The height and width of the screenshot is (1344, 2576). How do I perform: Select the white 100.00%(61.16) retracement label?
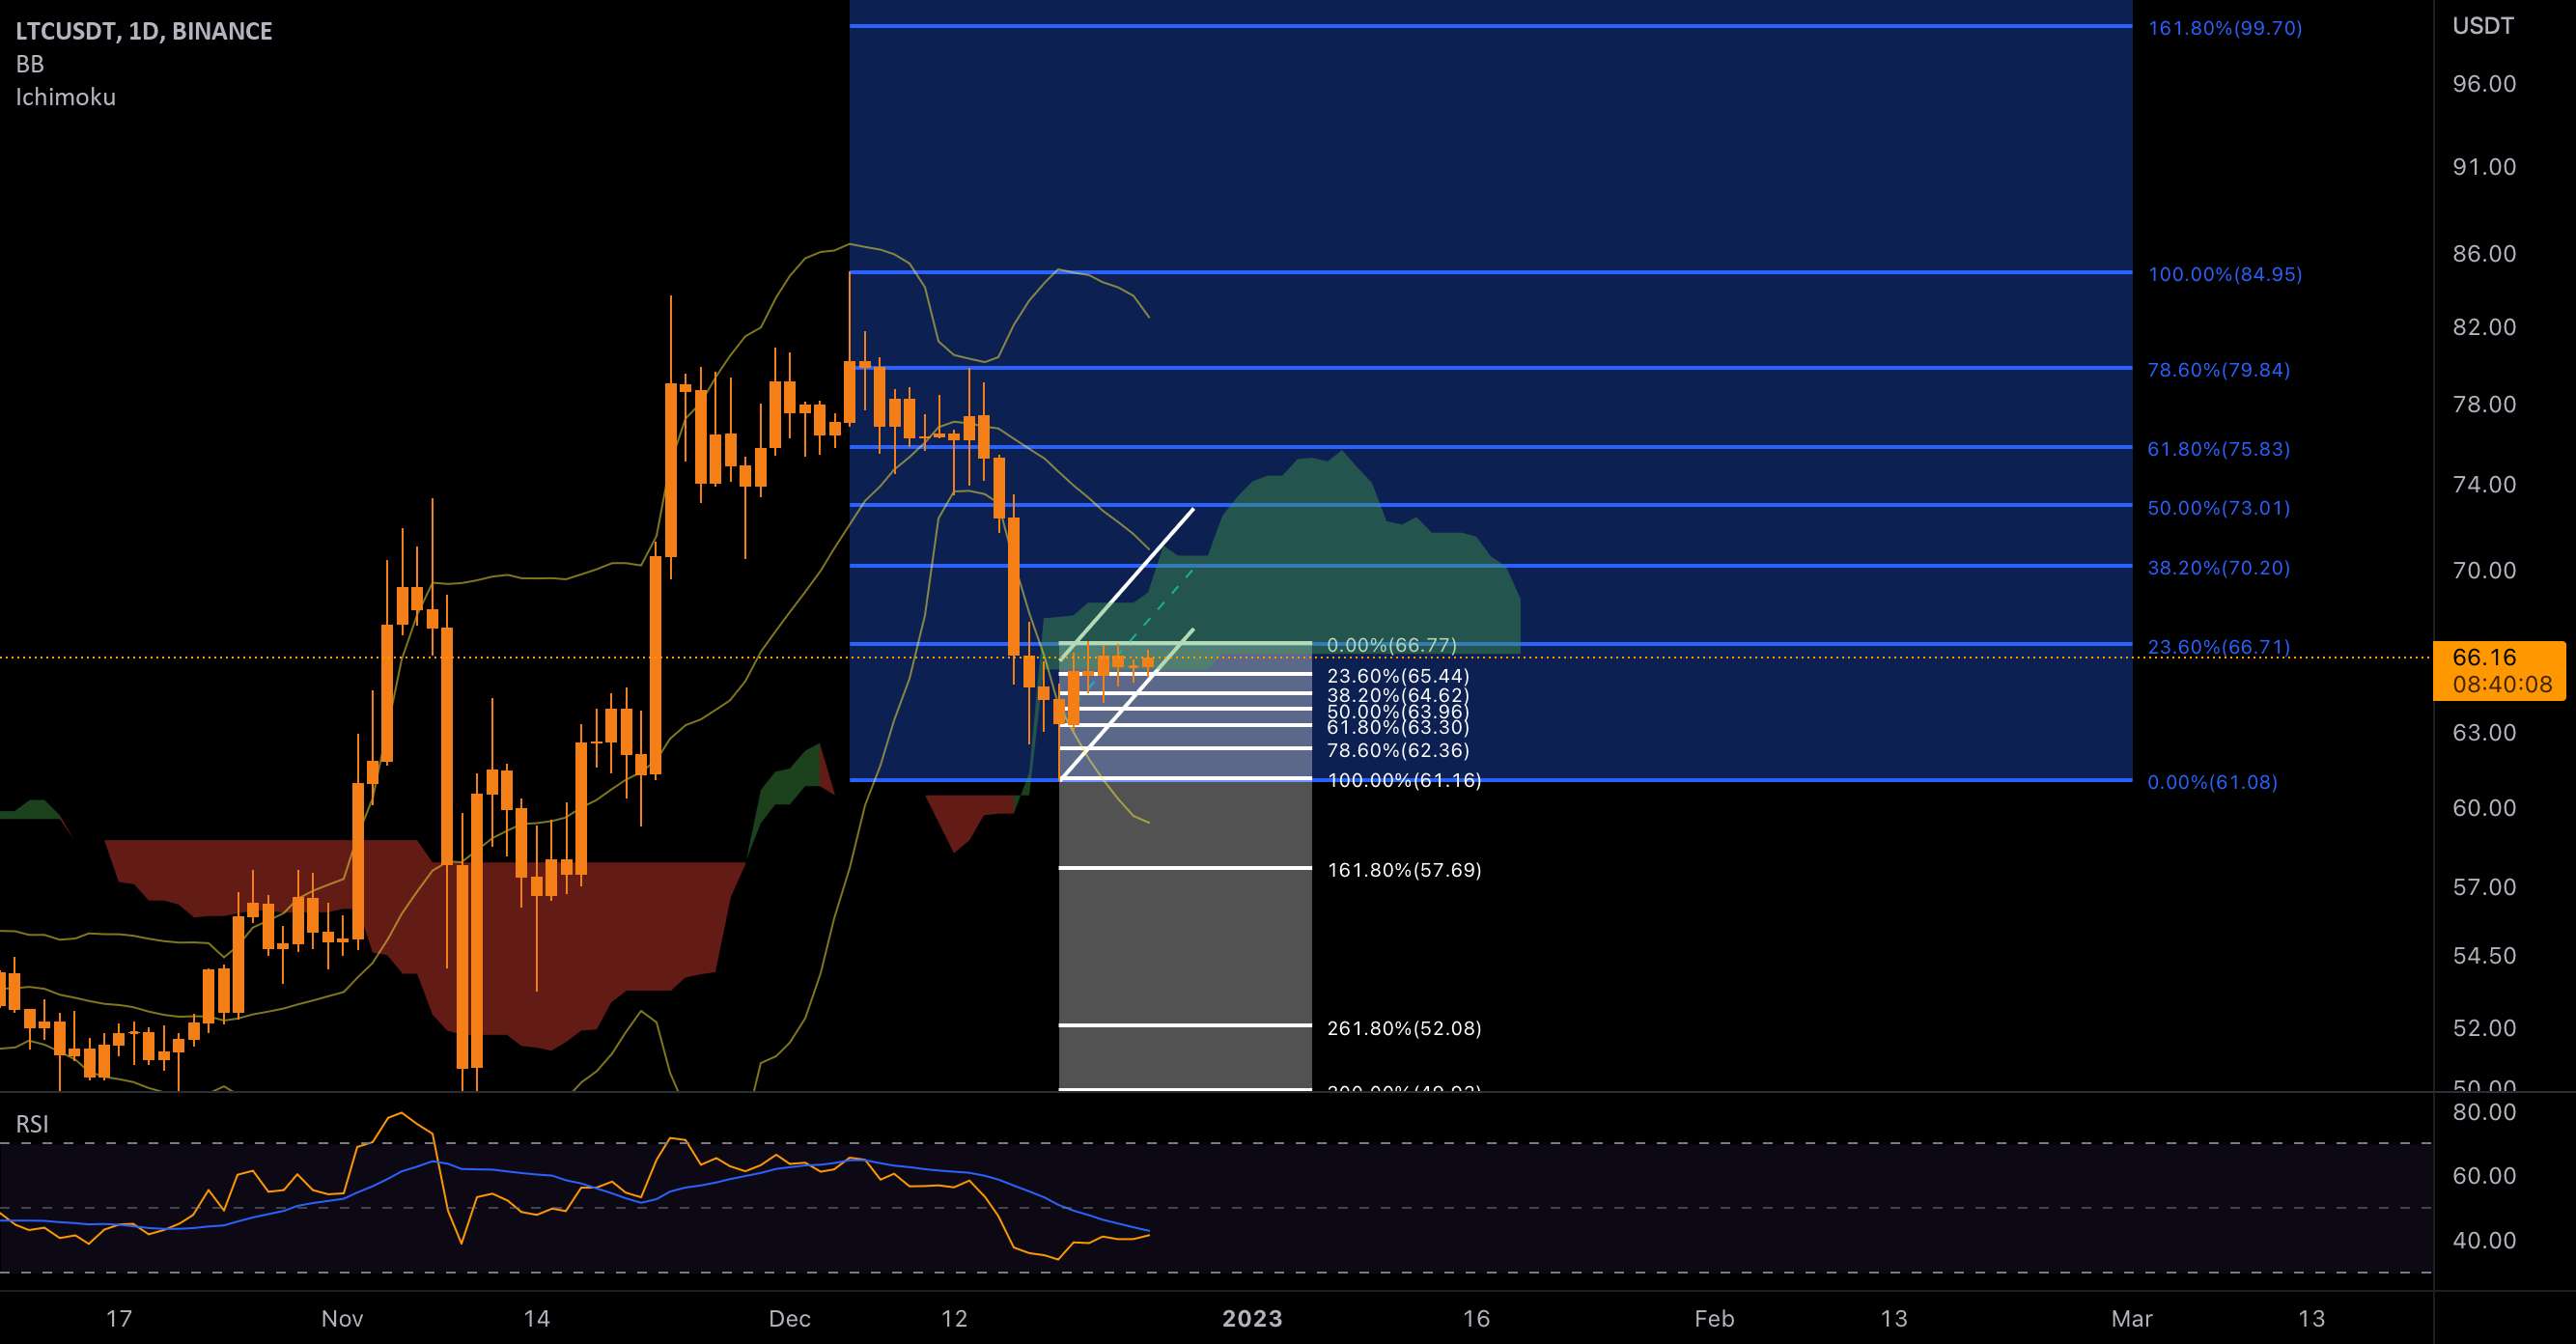1404,780
